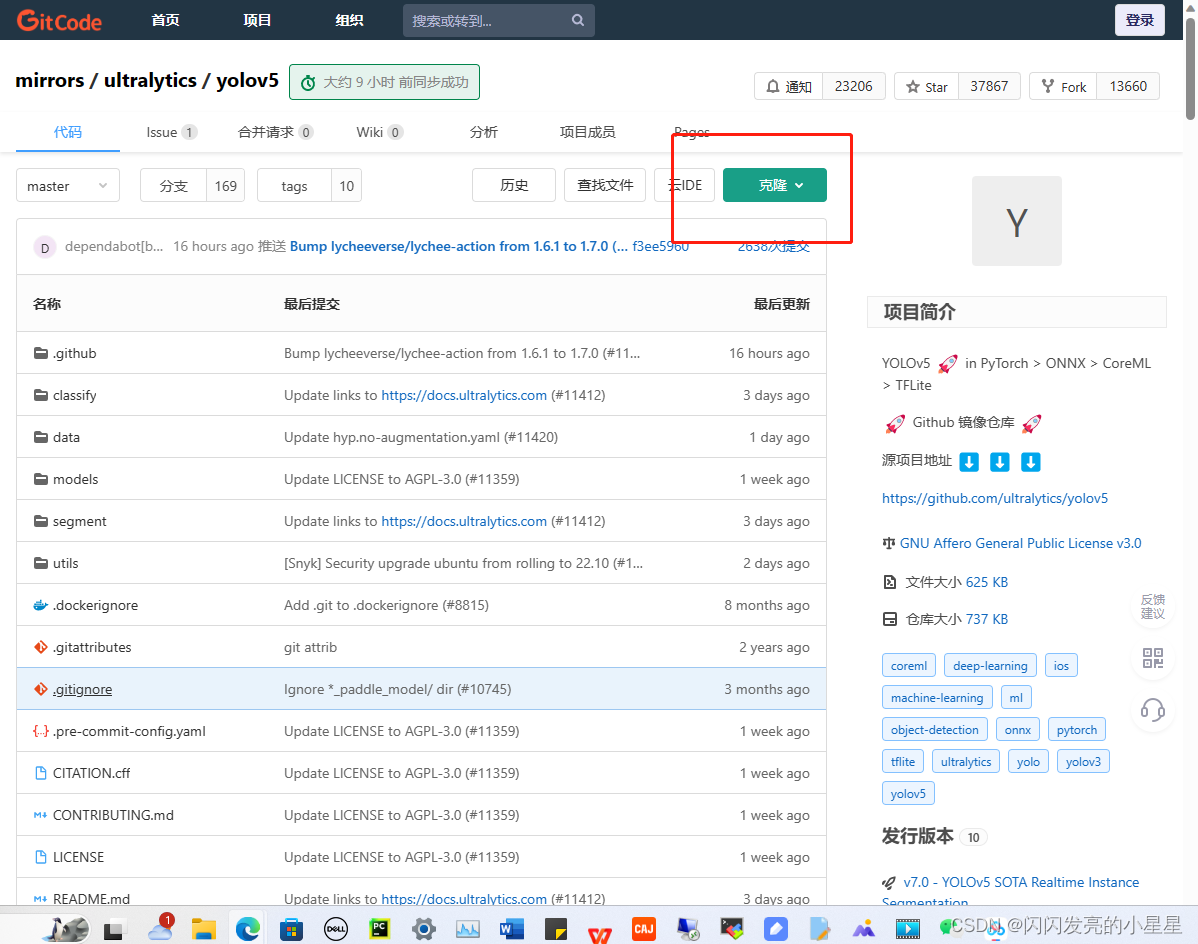Click the 历史 history button
Viewport: 1198px width, 944px height.
click(513, 185)
